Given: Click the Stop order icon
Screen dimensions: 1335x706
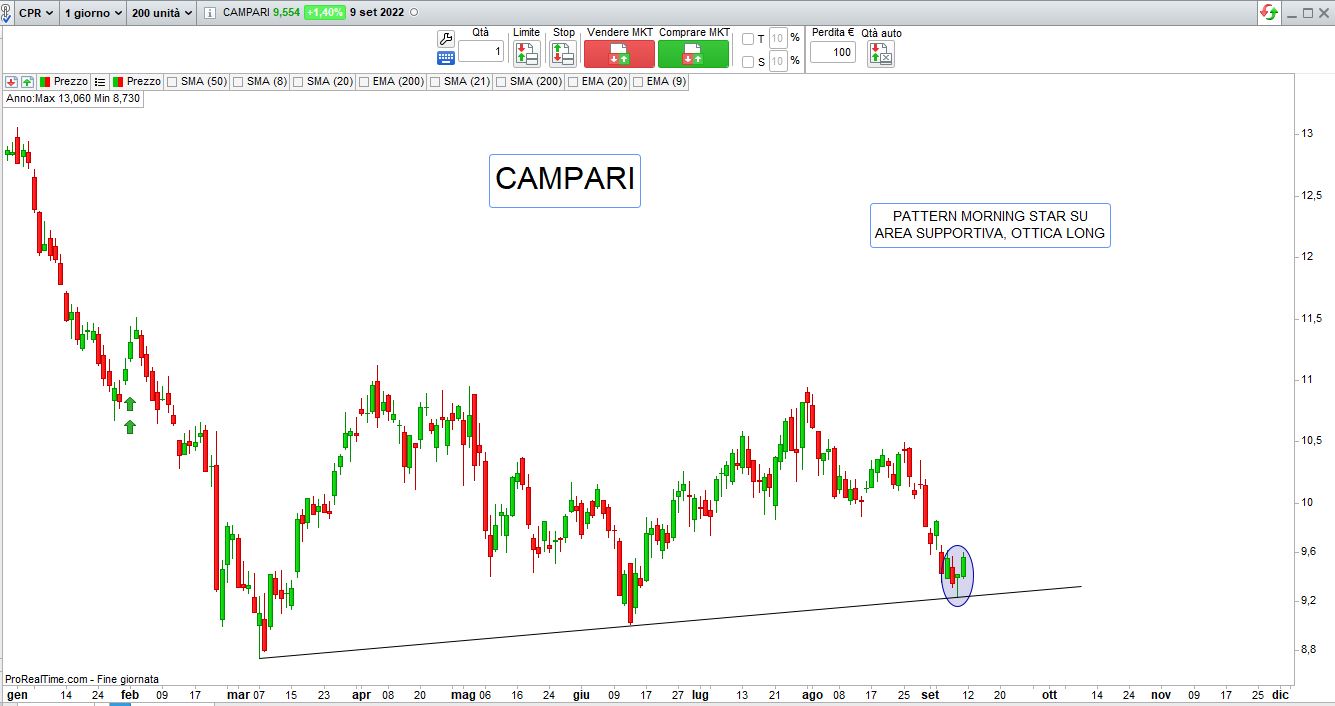Looking at the screenshot, I should 563,54.
